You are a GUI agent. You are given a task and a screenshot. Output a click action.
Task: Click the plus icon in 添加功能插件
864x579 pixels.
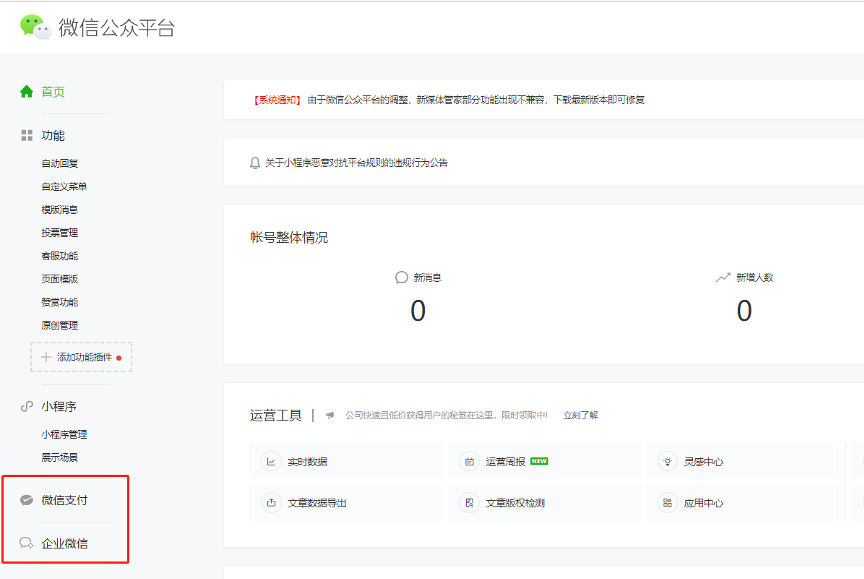coord(46,357)
